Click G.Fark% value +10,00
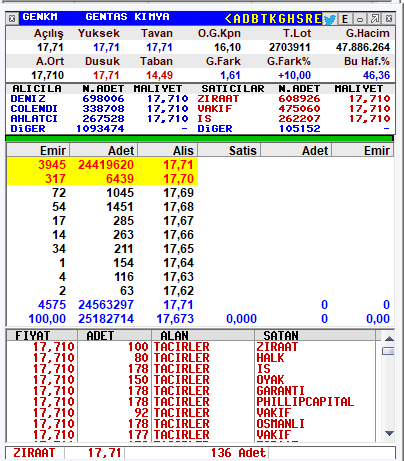404x461 pixels. point(294,75)
